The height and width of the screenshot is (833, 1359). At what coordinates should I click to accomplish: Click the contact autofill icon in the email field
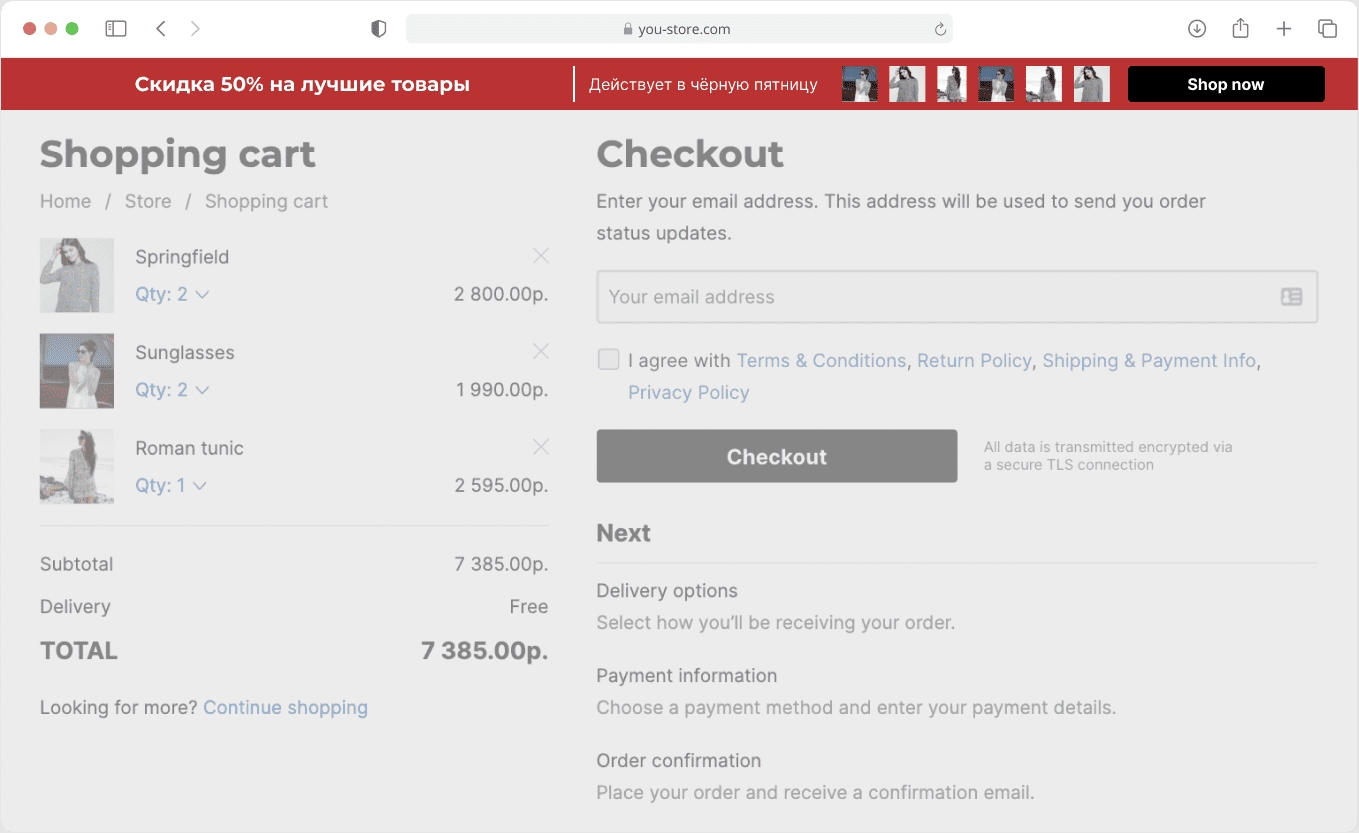coord(1291,297)
